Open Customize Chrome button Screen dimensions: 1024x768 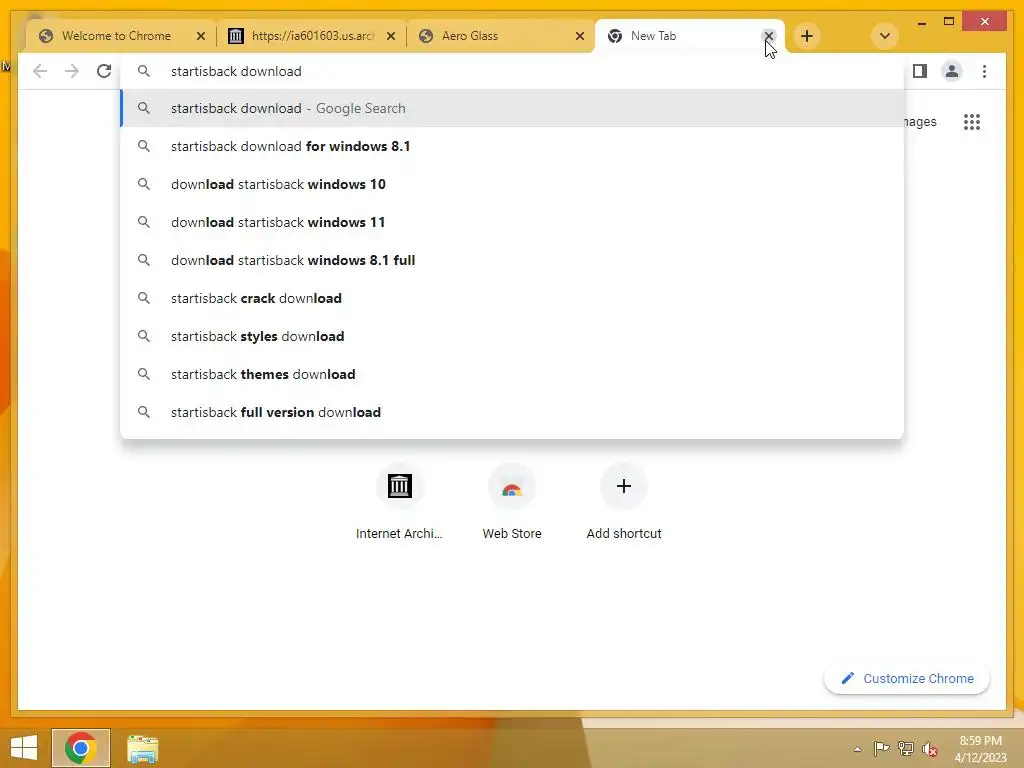coord(906,679)
